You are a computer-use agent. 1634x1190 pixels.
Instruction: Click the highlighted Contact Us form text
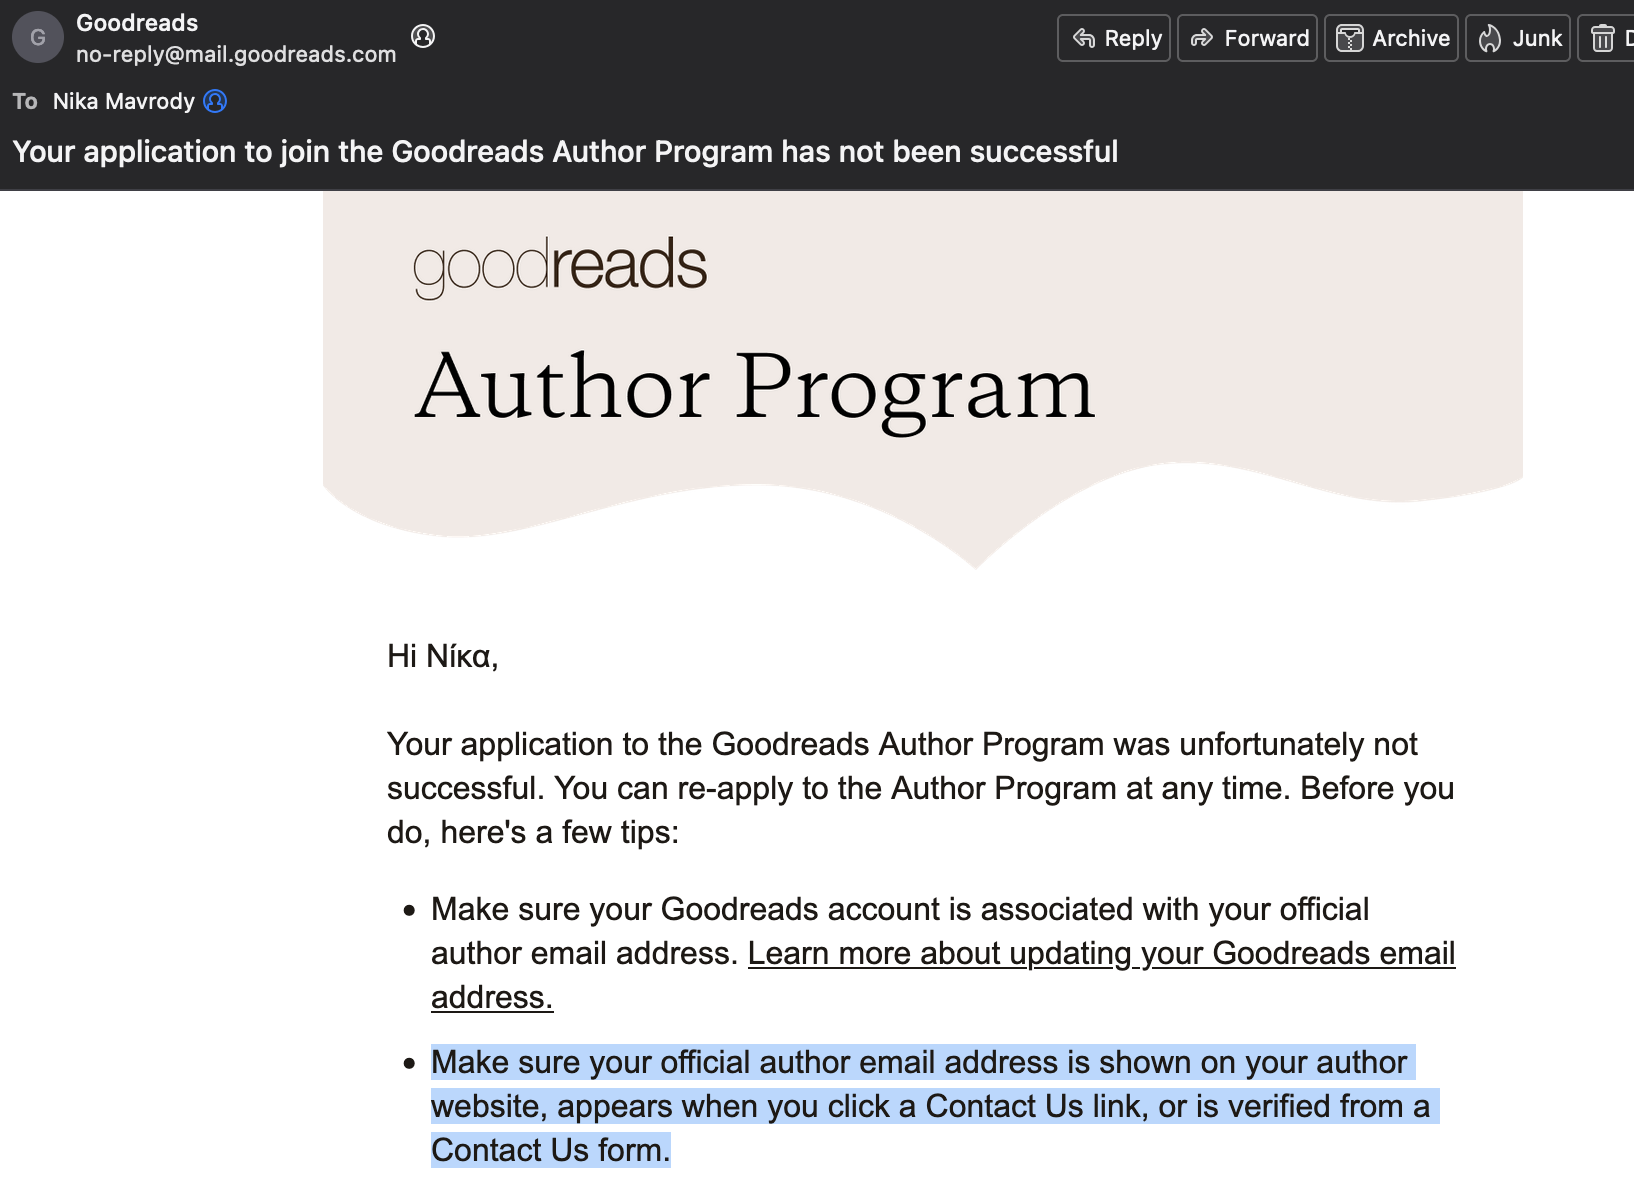click(x=550, y=1150)
